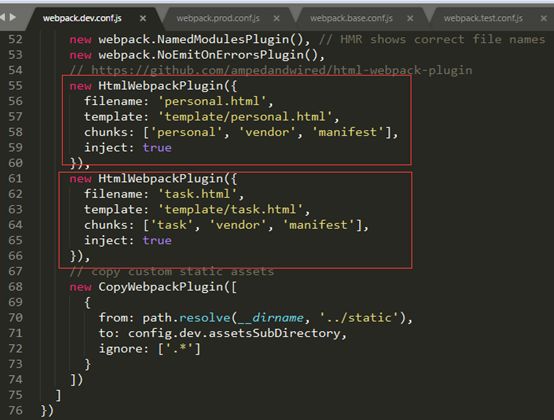
Task: Close the webpack.base.conf.js tab
Action: (410, 18)
